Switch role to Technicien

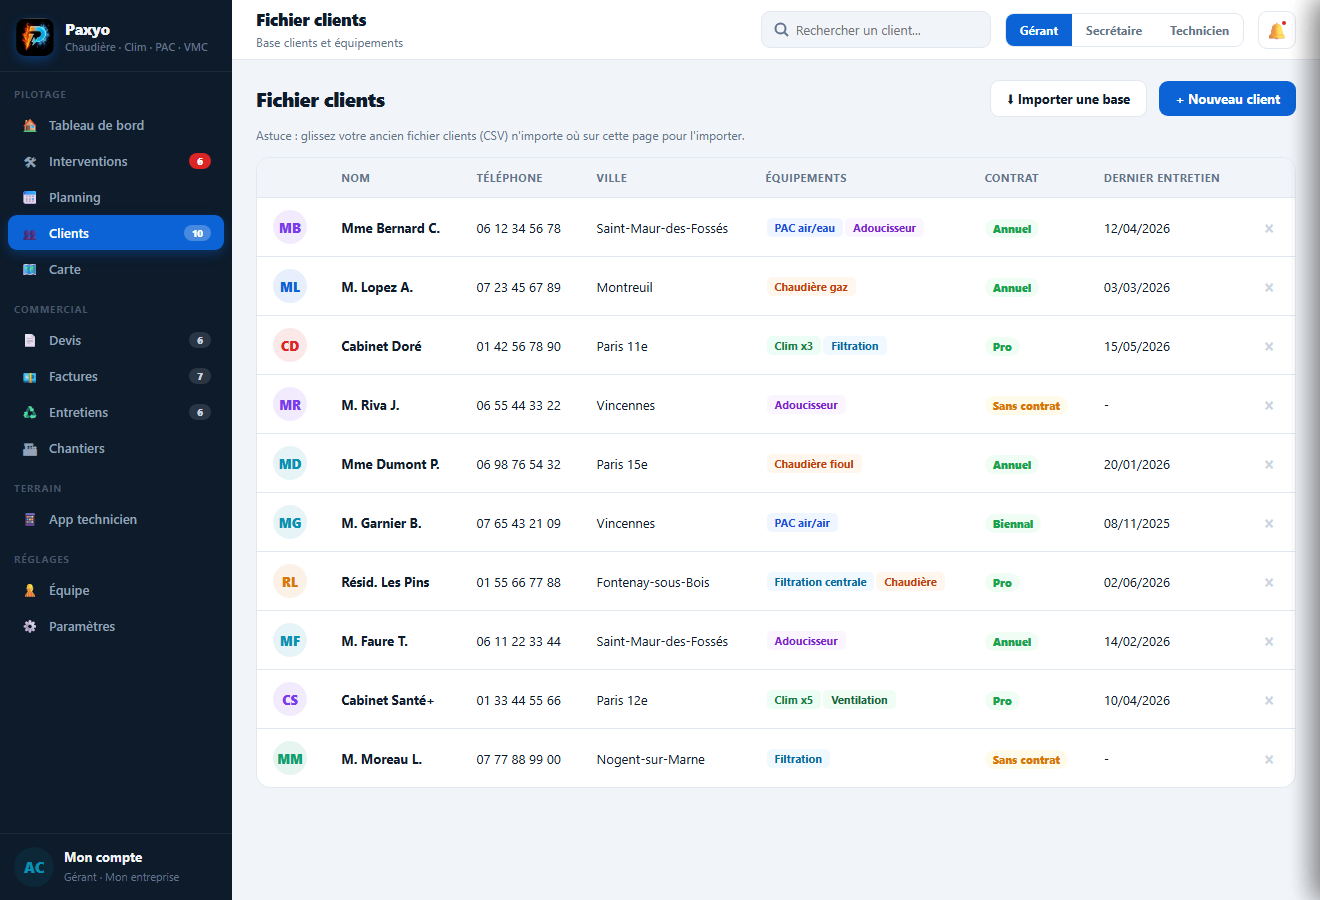(1199, 30)
